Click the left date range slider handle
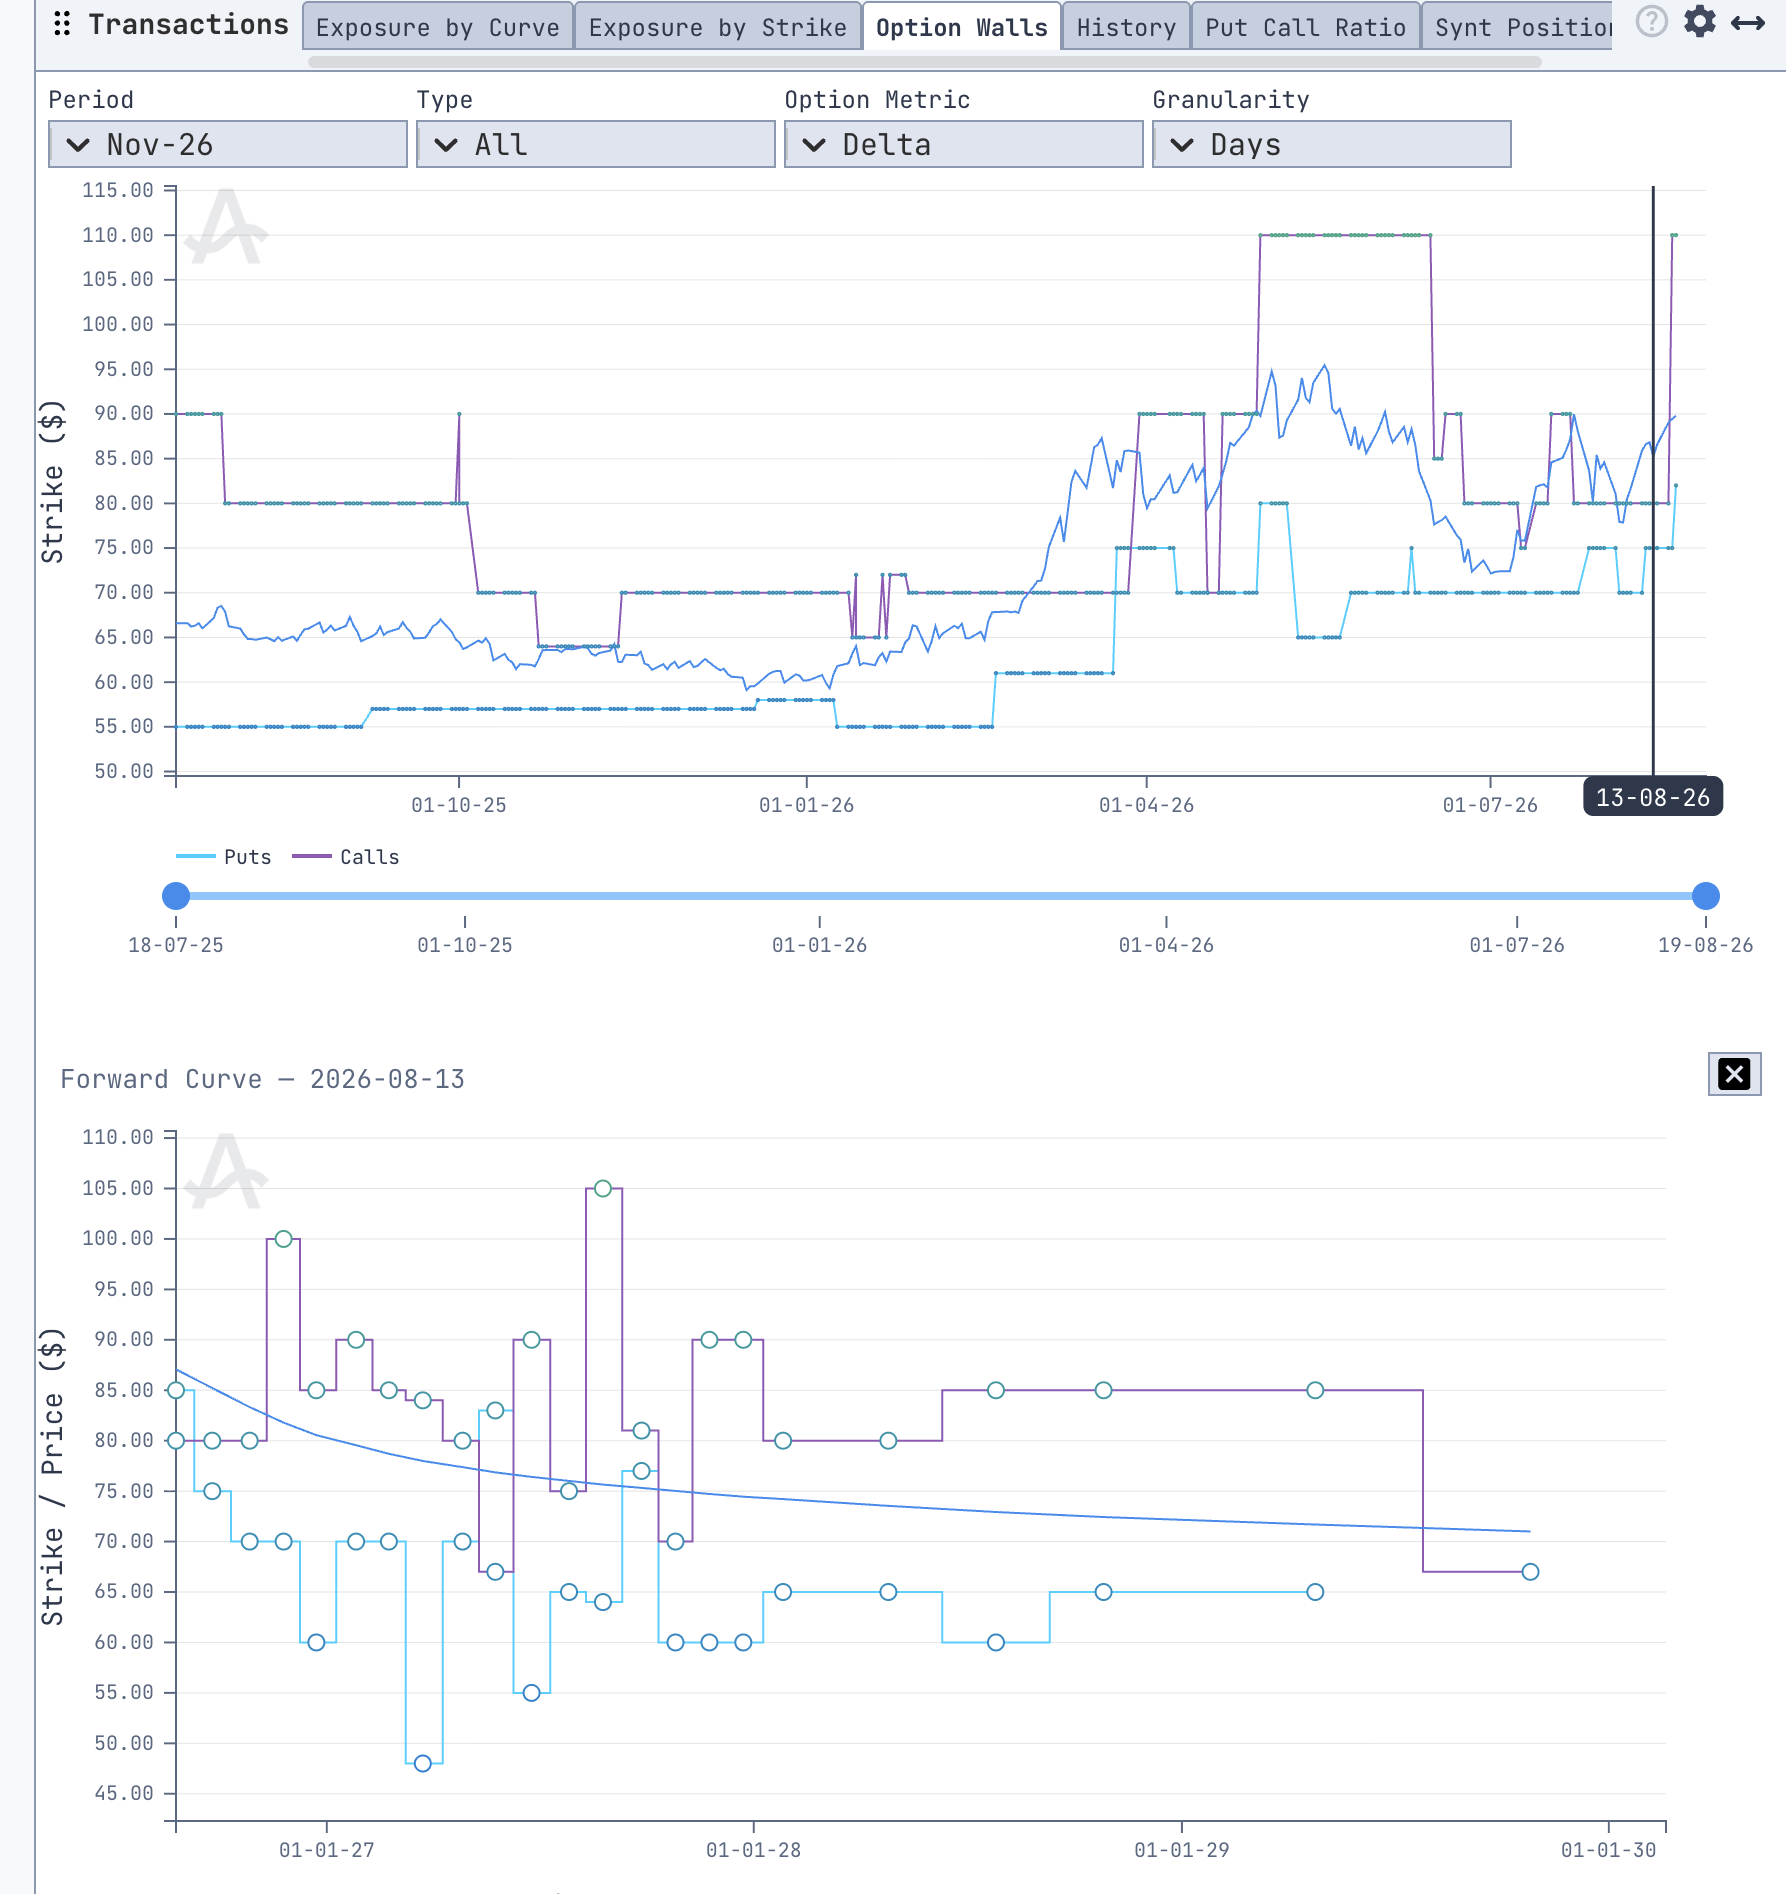This screenshot has height=1894, width=1786. click(176, 896)
